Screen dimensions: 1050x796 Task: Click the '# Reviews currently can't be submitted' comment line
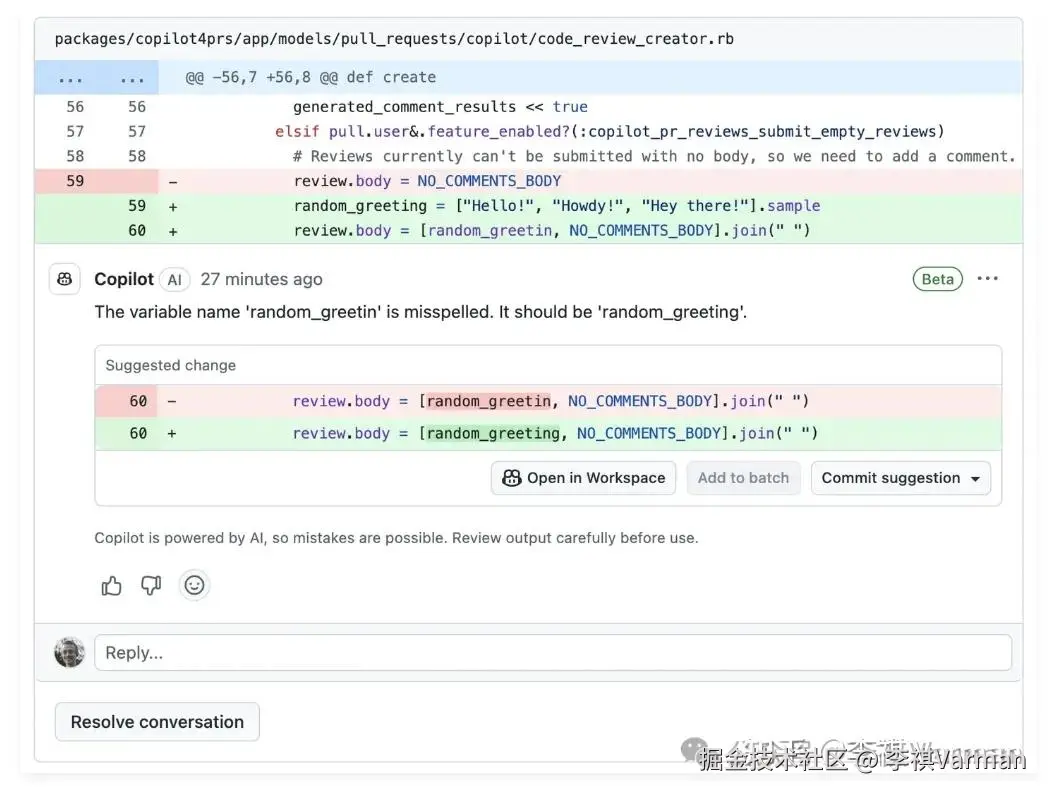tap(654, 156)
